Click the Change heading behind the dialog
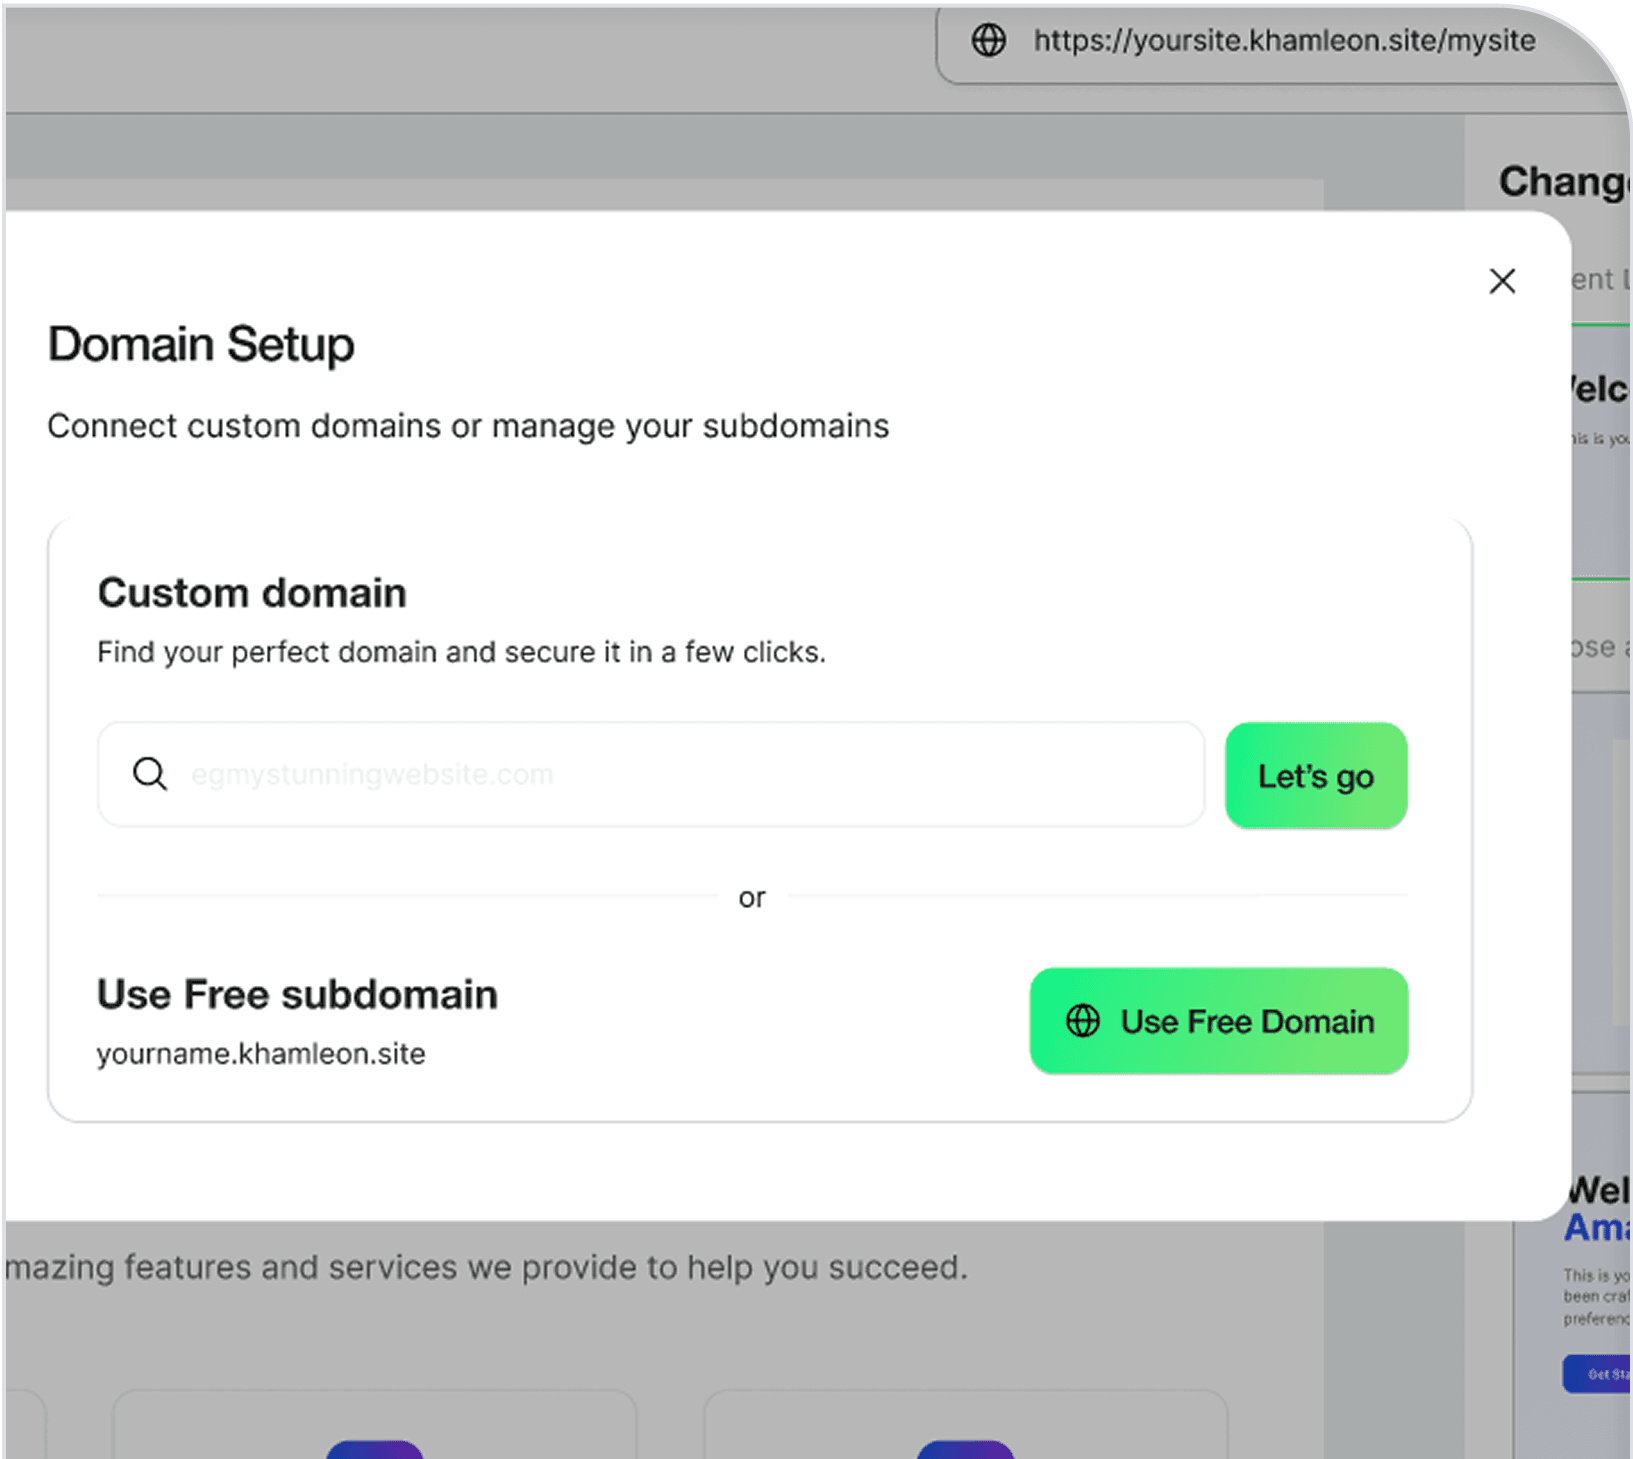1633x1459 pixels. (x=1561, y=181)
